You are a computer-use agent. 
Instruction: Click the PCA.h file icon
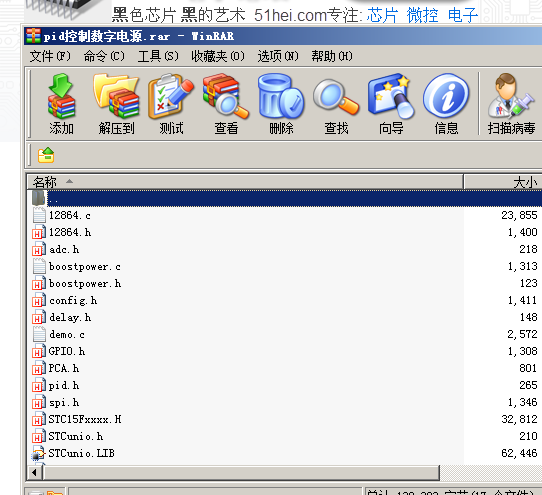[x=39, y=368]
